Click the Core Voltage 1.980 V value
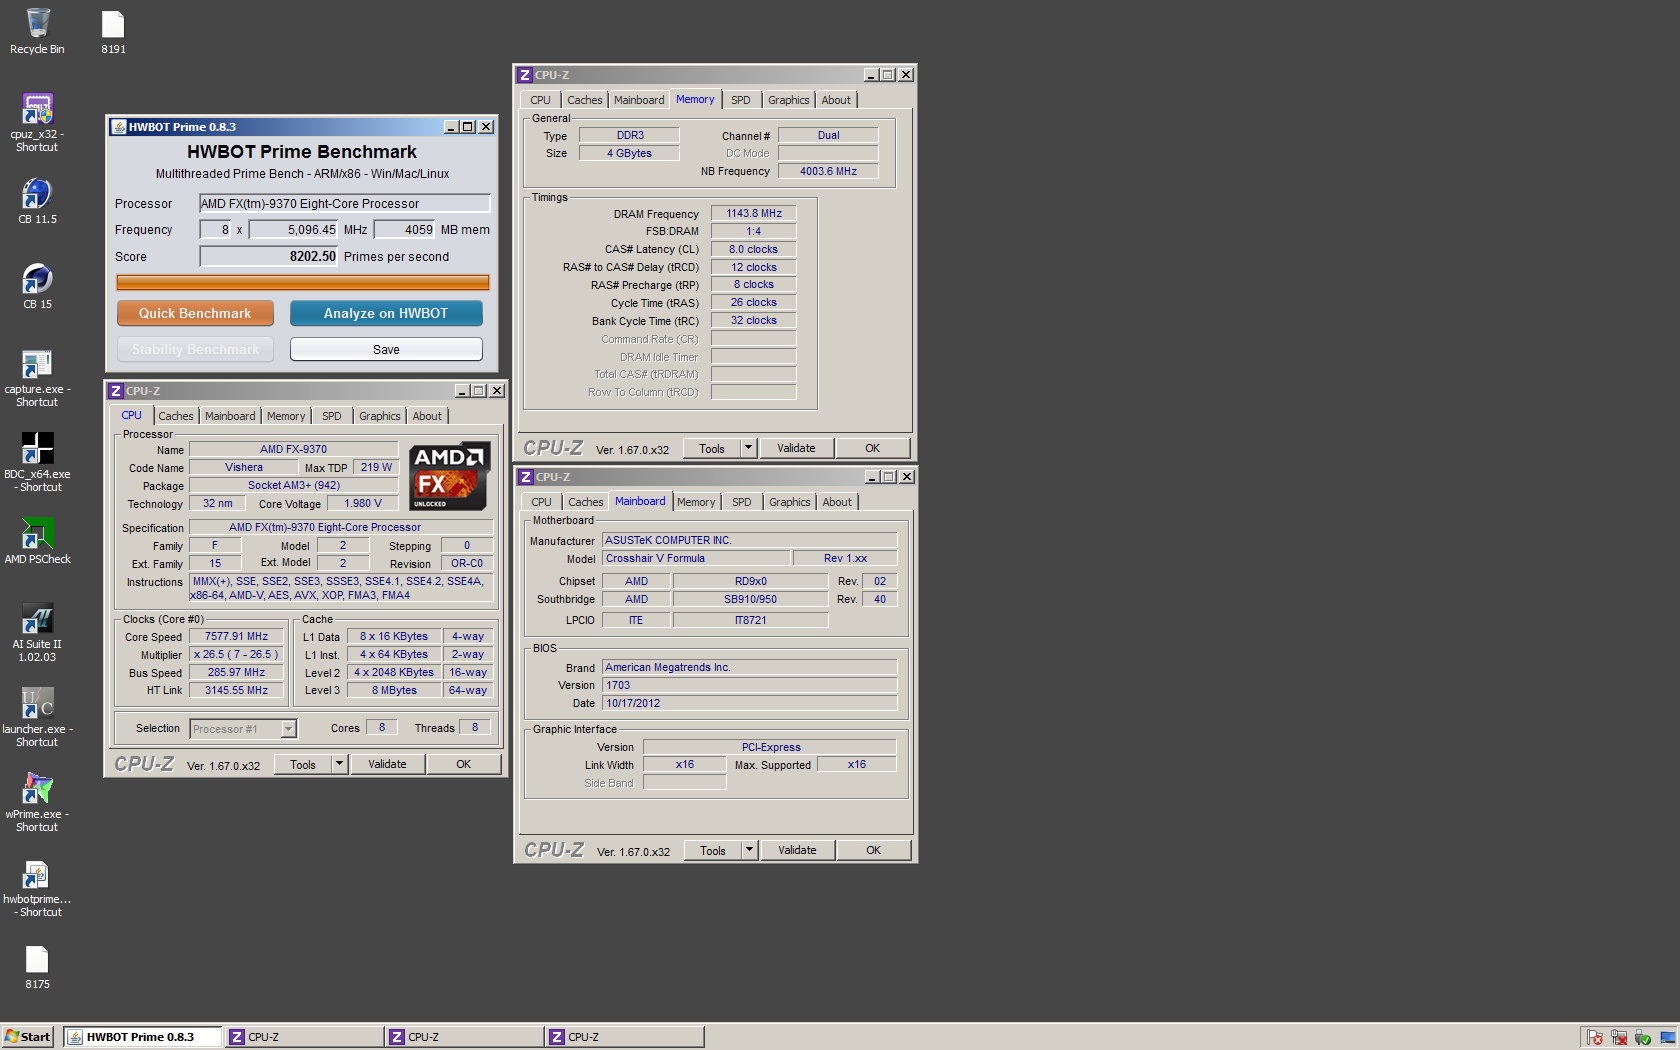Image resolution: width=1680 pixels, height=1050 pixels. (x=362, y=503)
